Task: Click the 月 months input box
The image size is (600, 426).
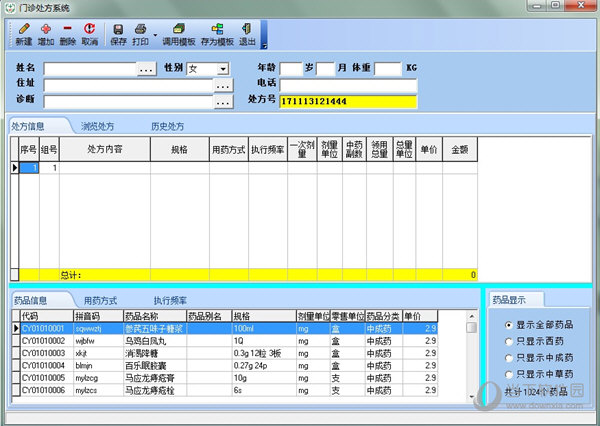Action: 326,69
